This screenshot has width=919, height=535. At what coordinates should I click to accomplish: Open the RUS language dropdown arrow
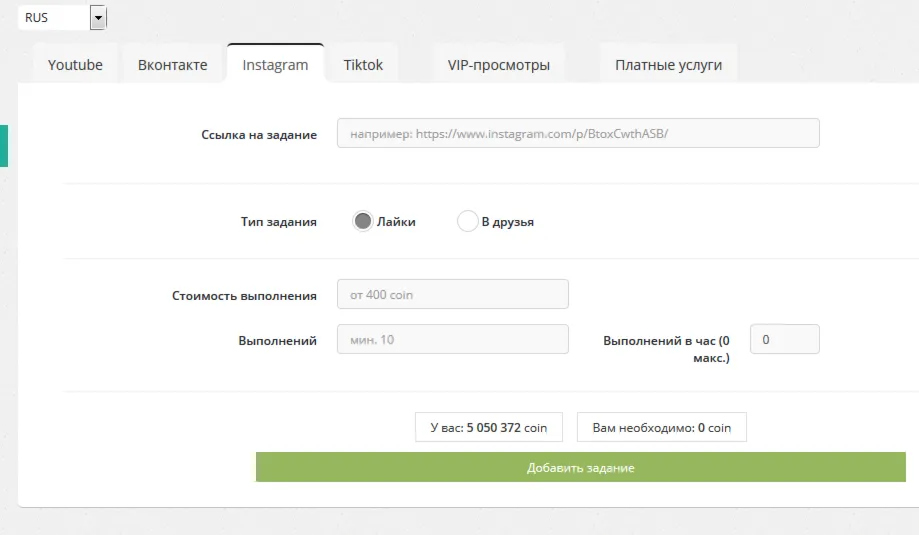(x=98, y=18)
